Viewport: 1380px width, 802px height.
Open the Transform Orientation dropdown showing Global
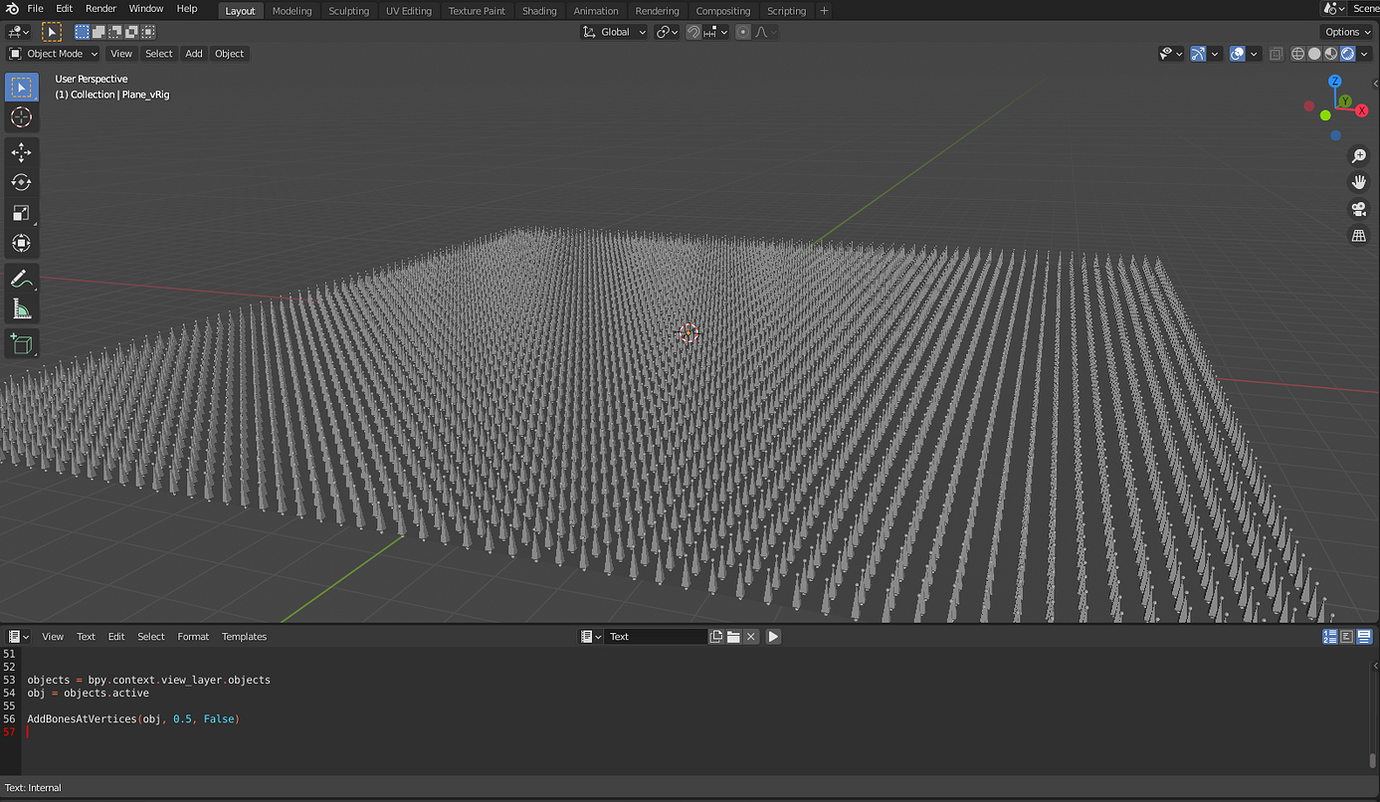[613, 31]
